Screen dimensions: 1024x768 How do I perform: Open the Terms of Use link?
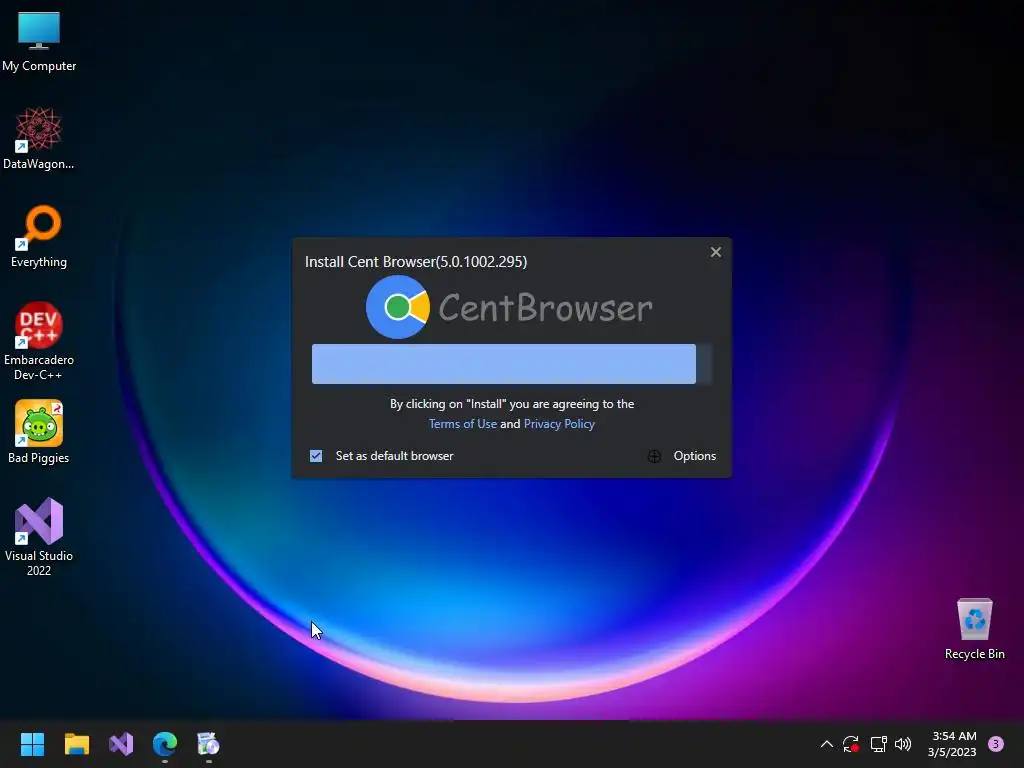click(x=462, y=424)
